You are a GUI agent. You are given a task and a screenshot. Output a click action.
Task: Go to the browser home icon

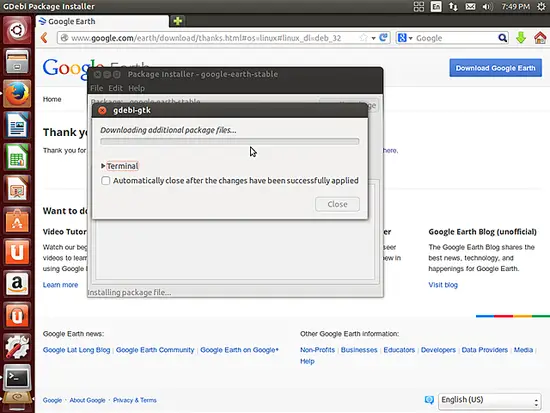pos(540,38)
